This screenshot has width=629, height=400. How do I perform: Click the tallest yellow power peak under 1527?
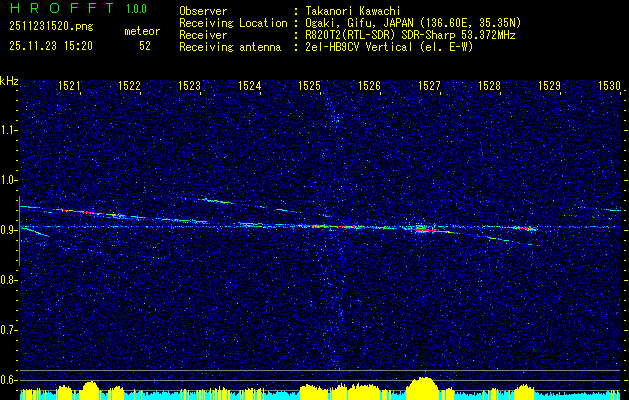pos(422,388)
